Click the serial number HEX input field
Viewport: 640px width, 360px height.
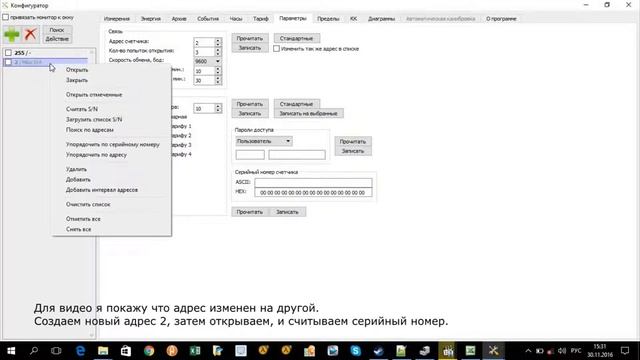(x=313, y=192)
